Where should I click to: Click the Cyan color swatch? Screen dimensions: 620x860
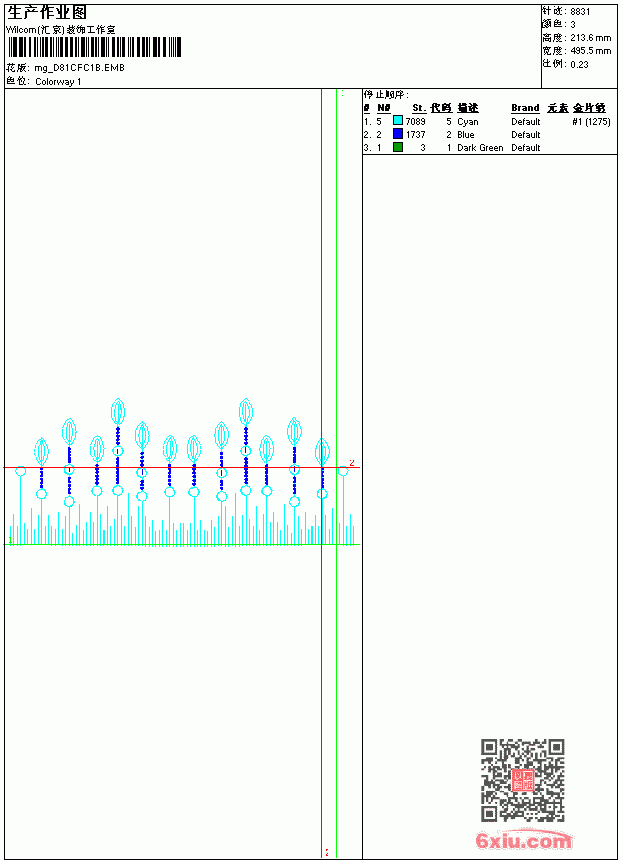coord(398,121)
